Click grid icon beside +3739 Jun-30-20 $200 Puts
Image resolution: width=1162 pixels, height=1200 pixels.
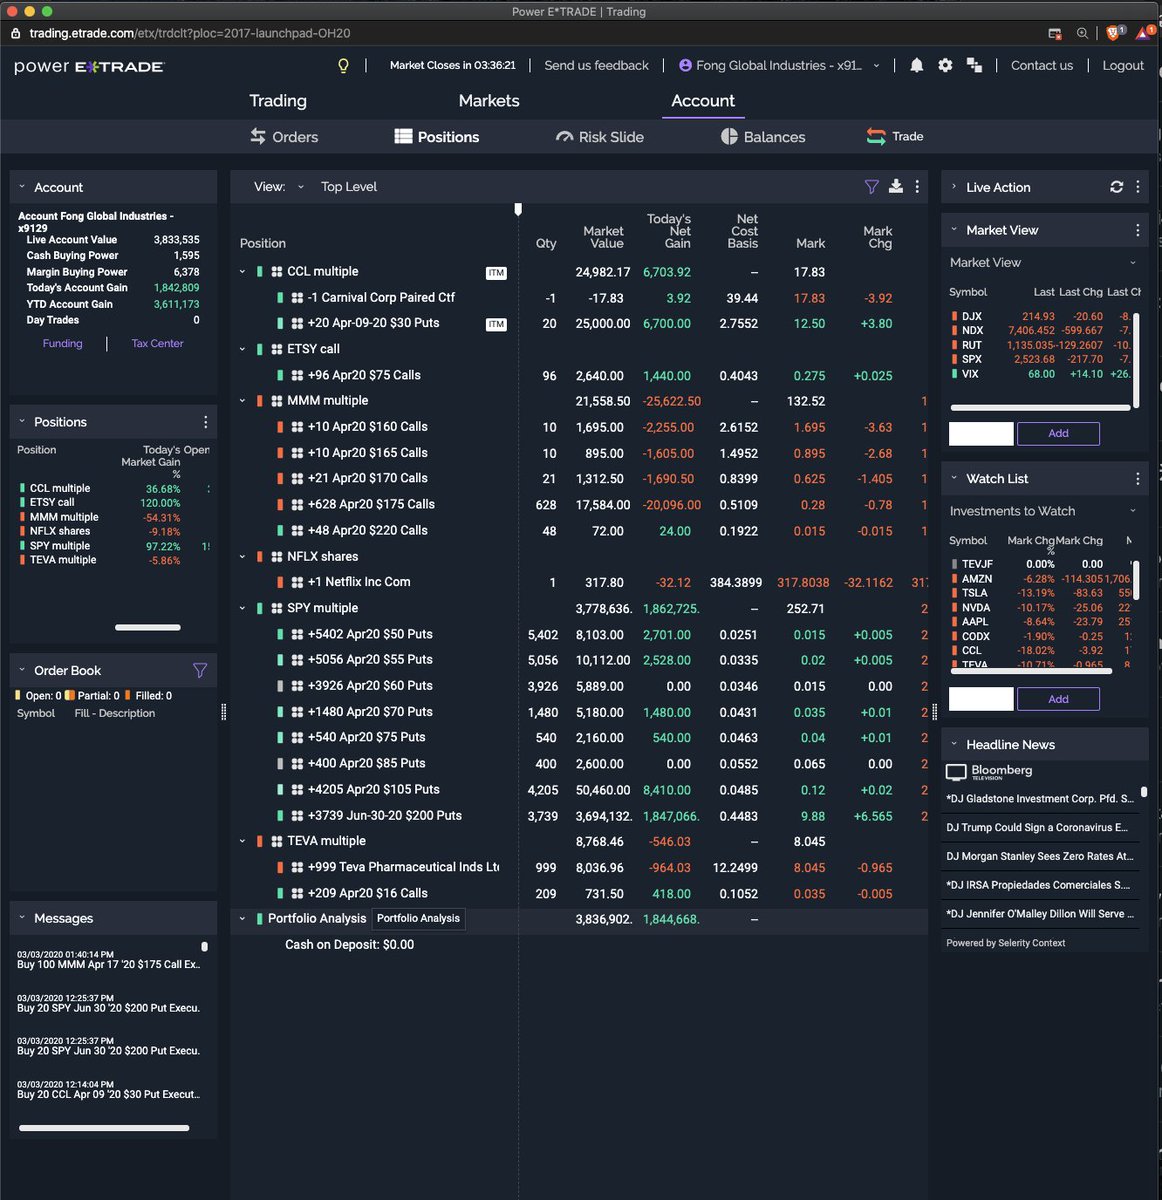pos(297,816)
